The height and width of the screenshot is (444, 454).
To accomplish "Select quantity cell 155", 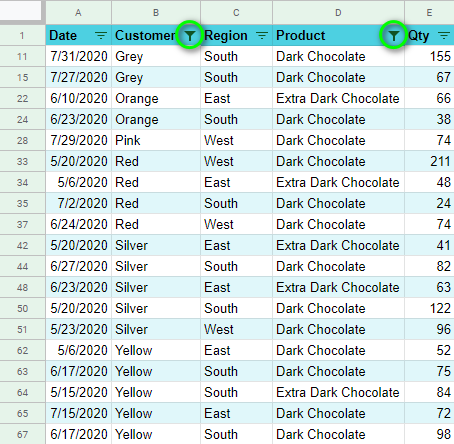I will (429, 56).
